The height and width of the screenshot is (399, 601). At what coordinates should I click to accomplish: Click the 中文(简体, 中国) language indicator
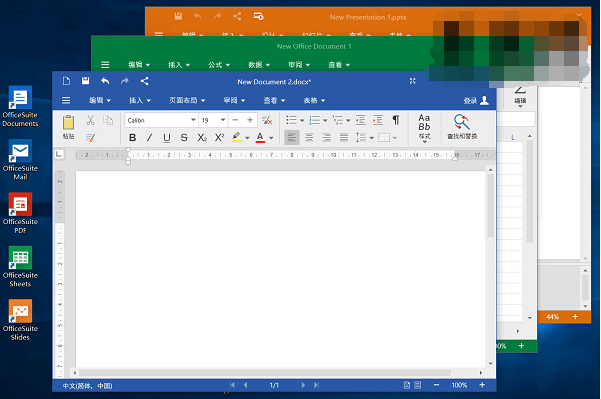87,386
